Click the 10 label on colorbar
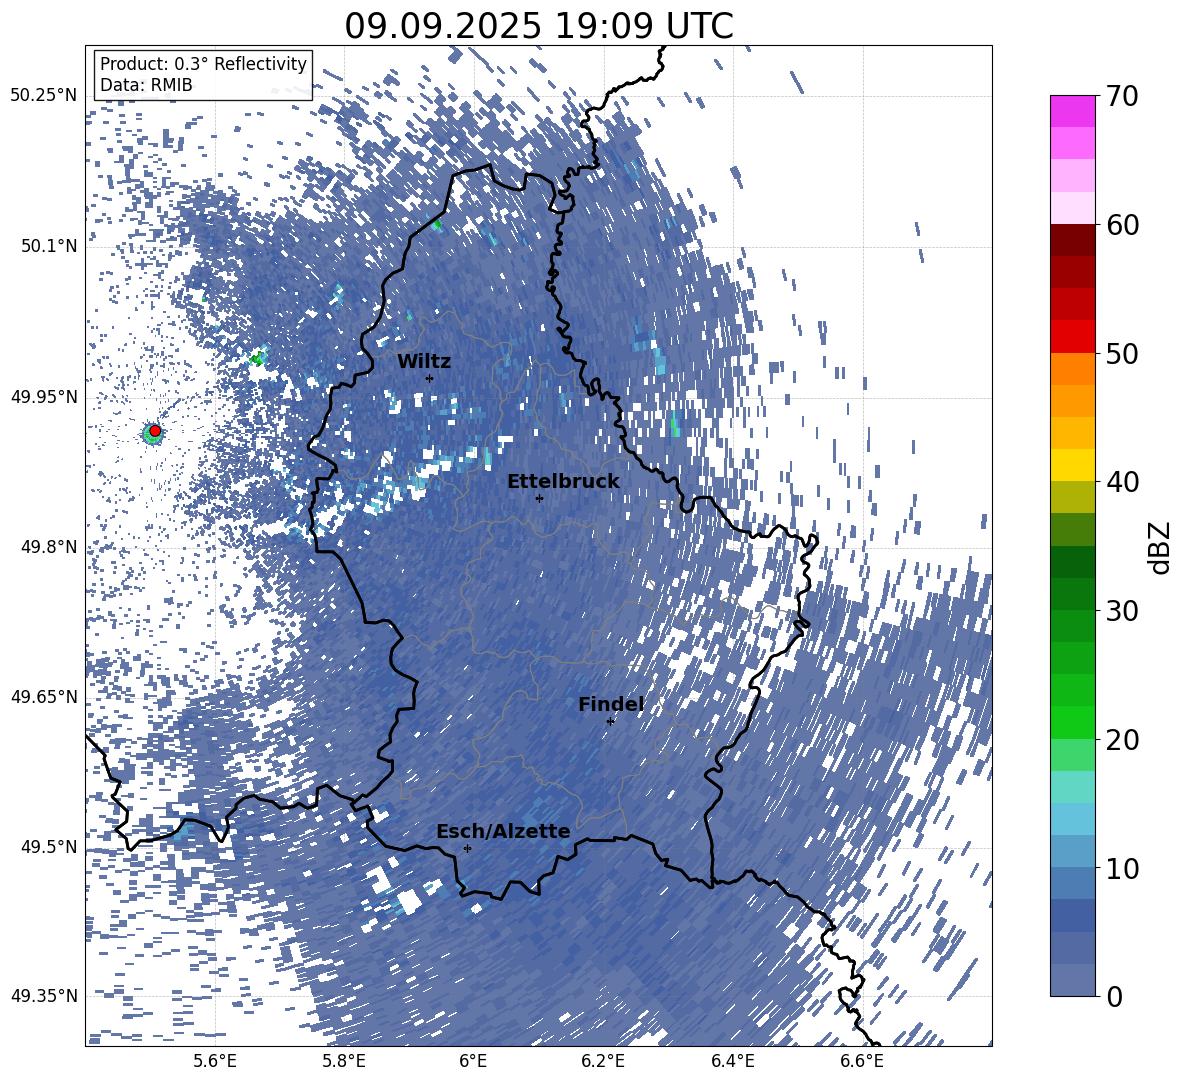The width and height of the screenshot is (1184, 1081). coord(1121,868)
